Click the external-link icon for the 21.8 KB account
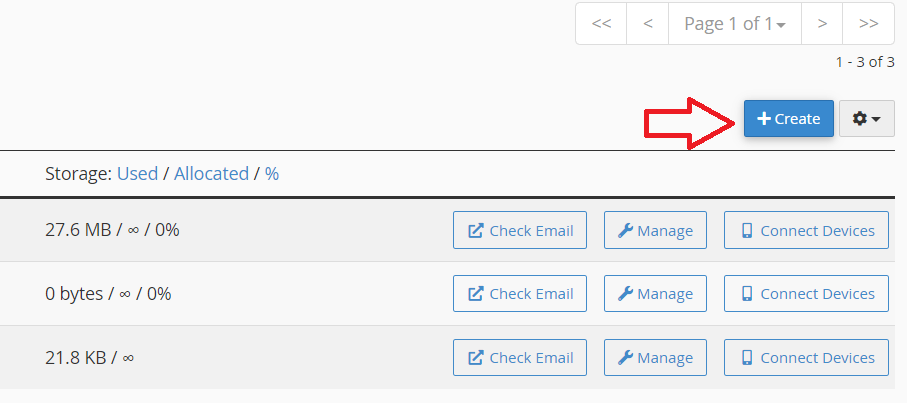This screenshot has width=907, height=403. coord(476,357)
